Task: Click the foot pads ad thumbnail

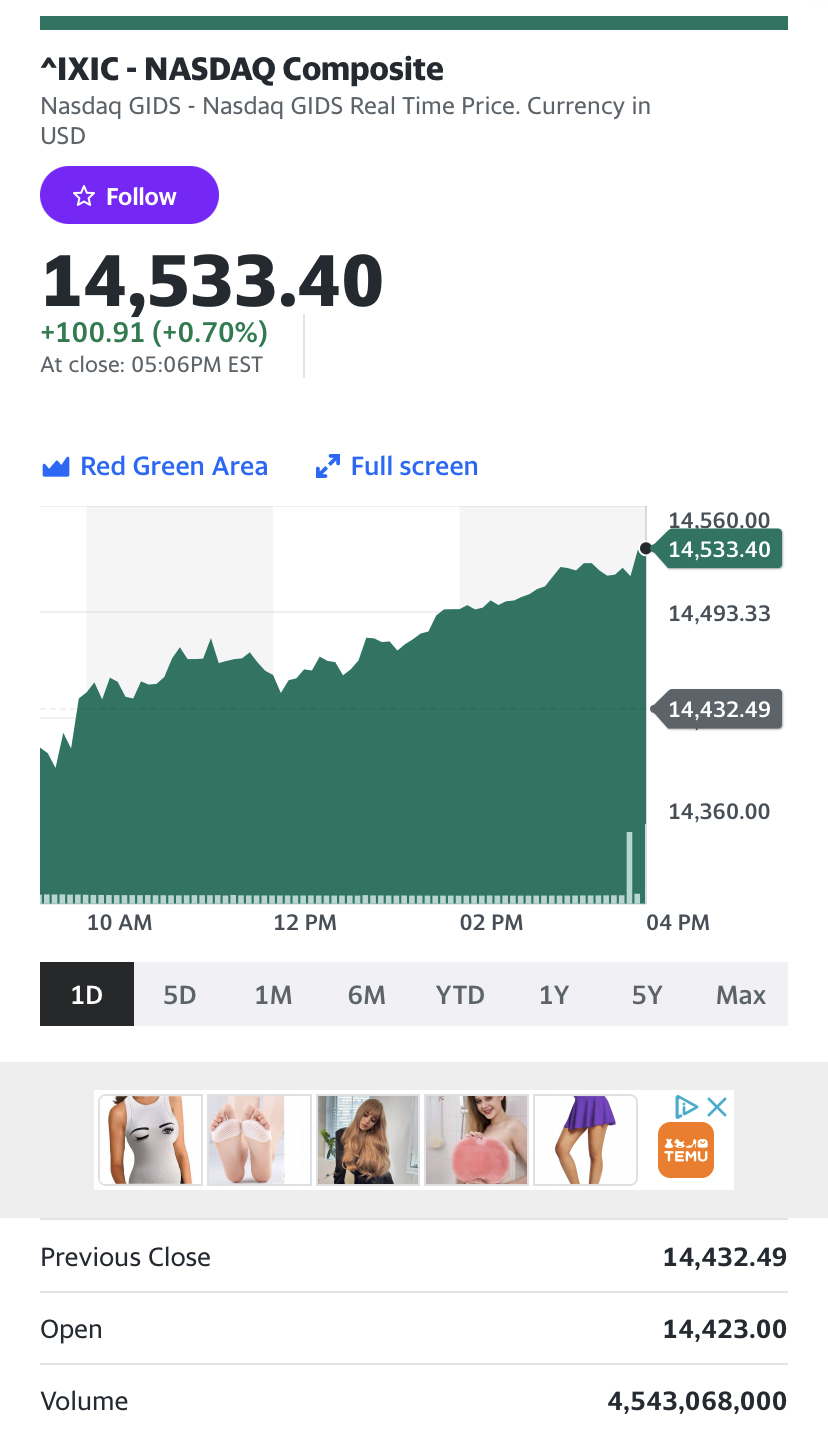Action: 259,1140
